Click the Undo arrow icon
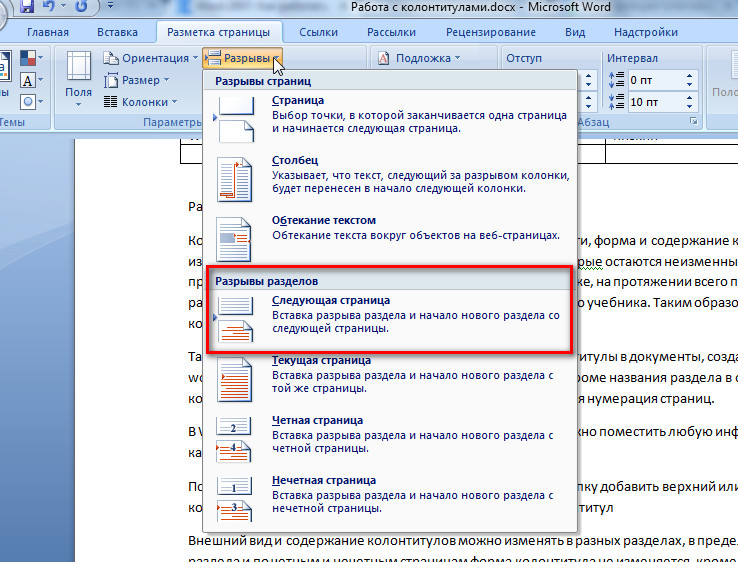The width and height of the screenshot is (738, 562). coord(48,6)
